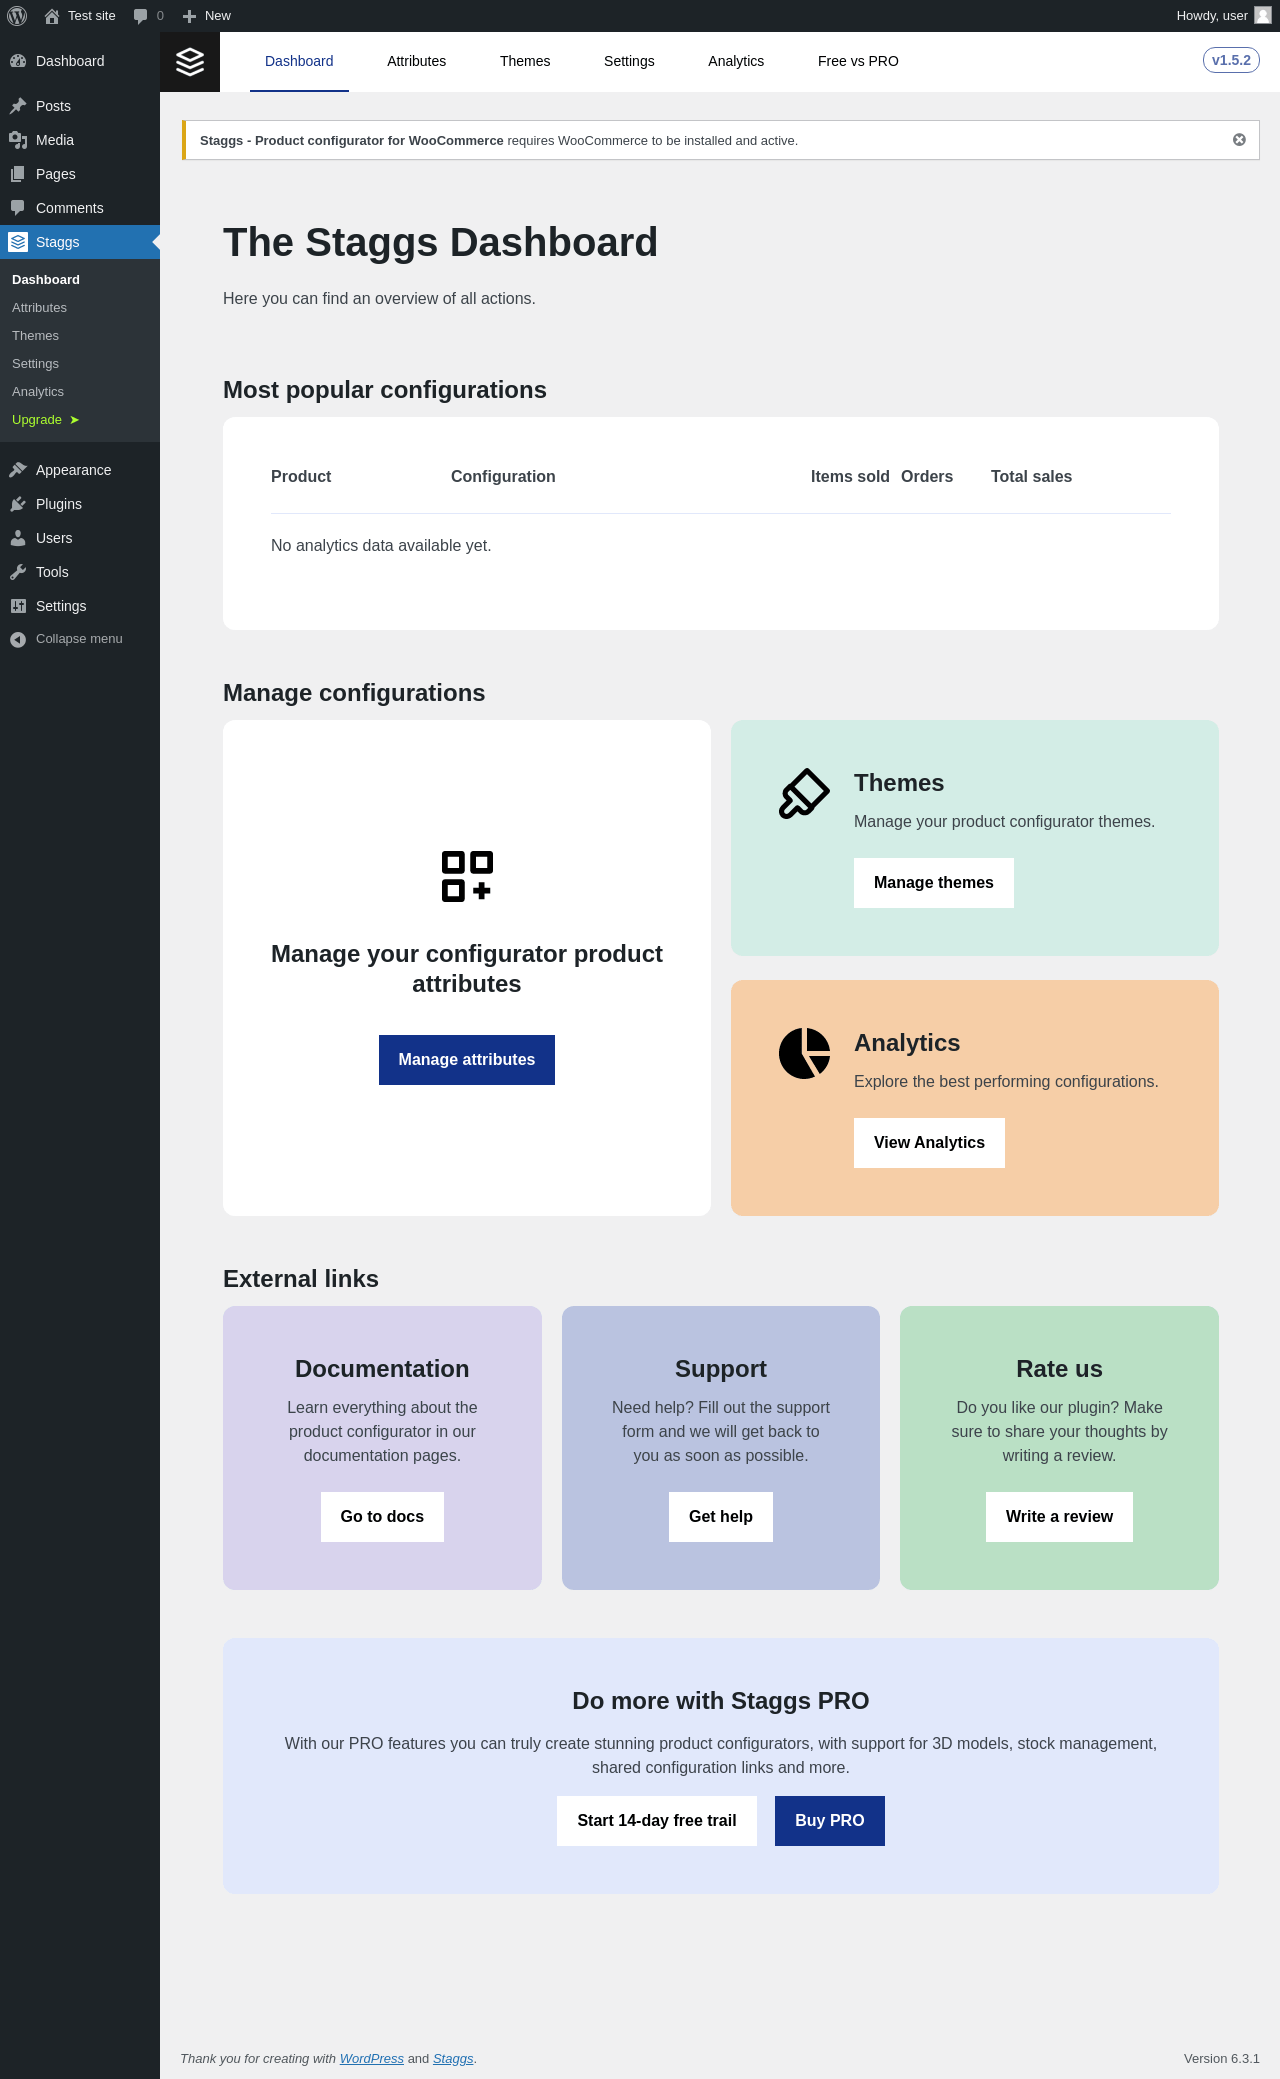
Task: Click the Posts pushpin icon
Action: [x=18, y=106]
